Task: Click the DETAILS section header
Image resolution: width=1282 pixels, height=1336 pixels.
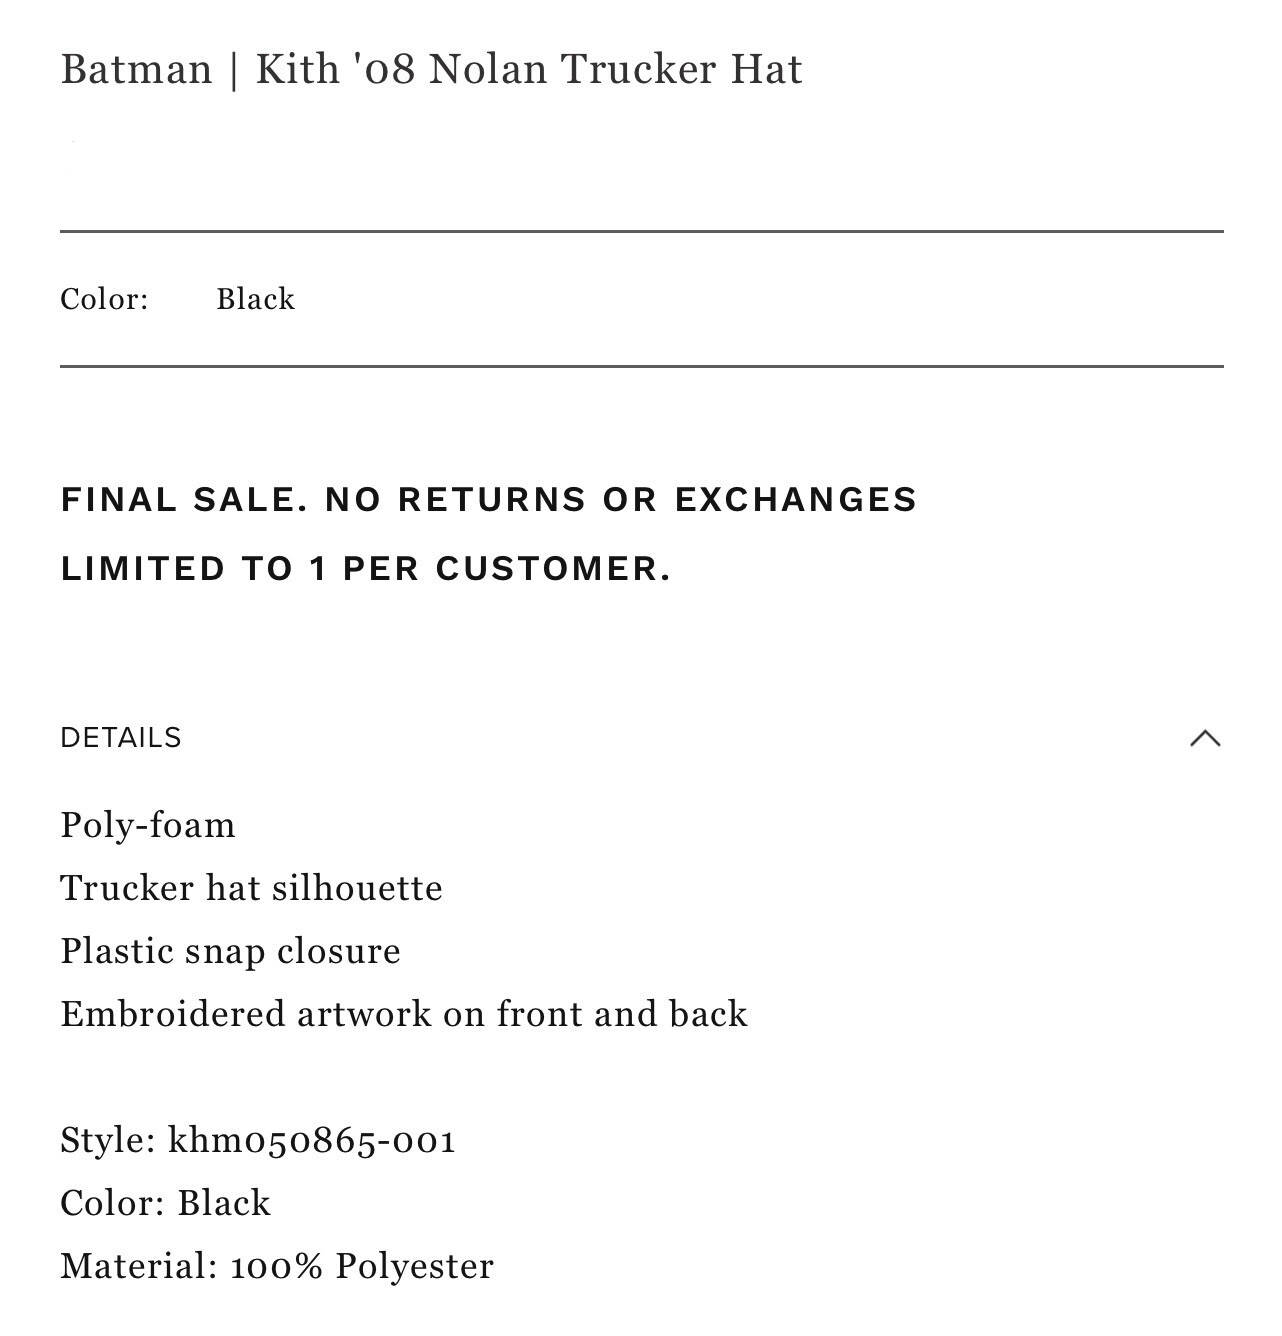Action: [121, 738]
